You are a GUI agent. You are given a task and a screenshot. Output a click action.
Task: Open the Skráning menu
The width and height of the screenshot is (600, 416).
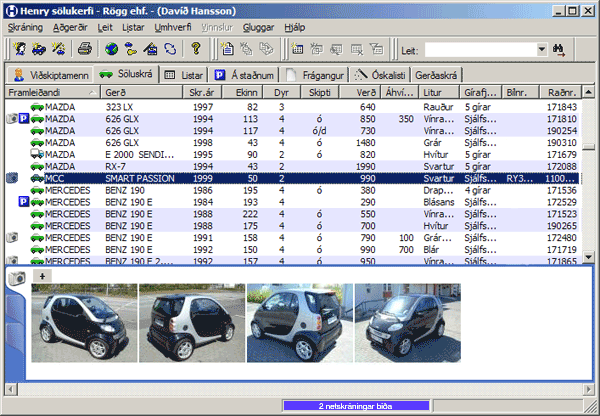25,28
